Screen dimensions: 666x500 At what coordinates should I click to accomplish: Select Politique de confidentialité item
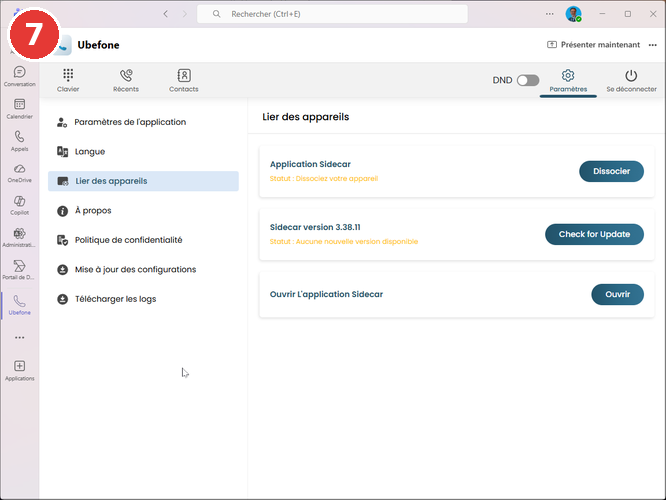(143, 240)
